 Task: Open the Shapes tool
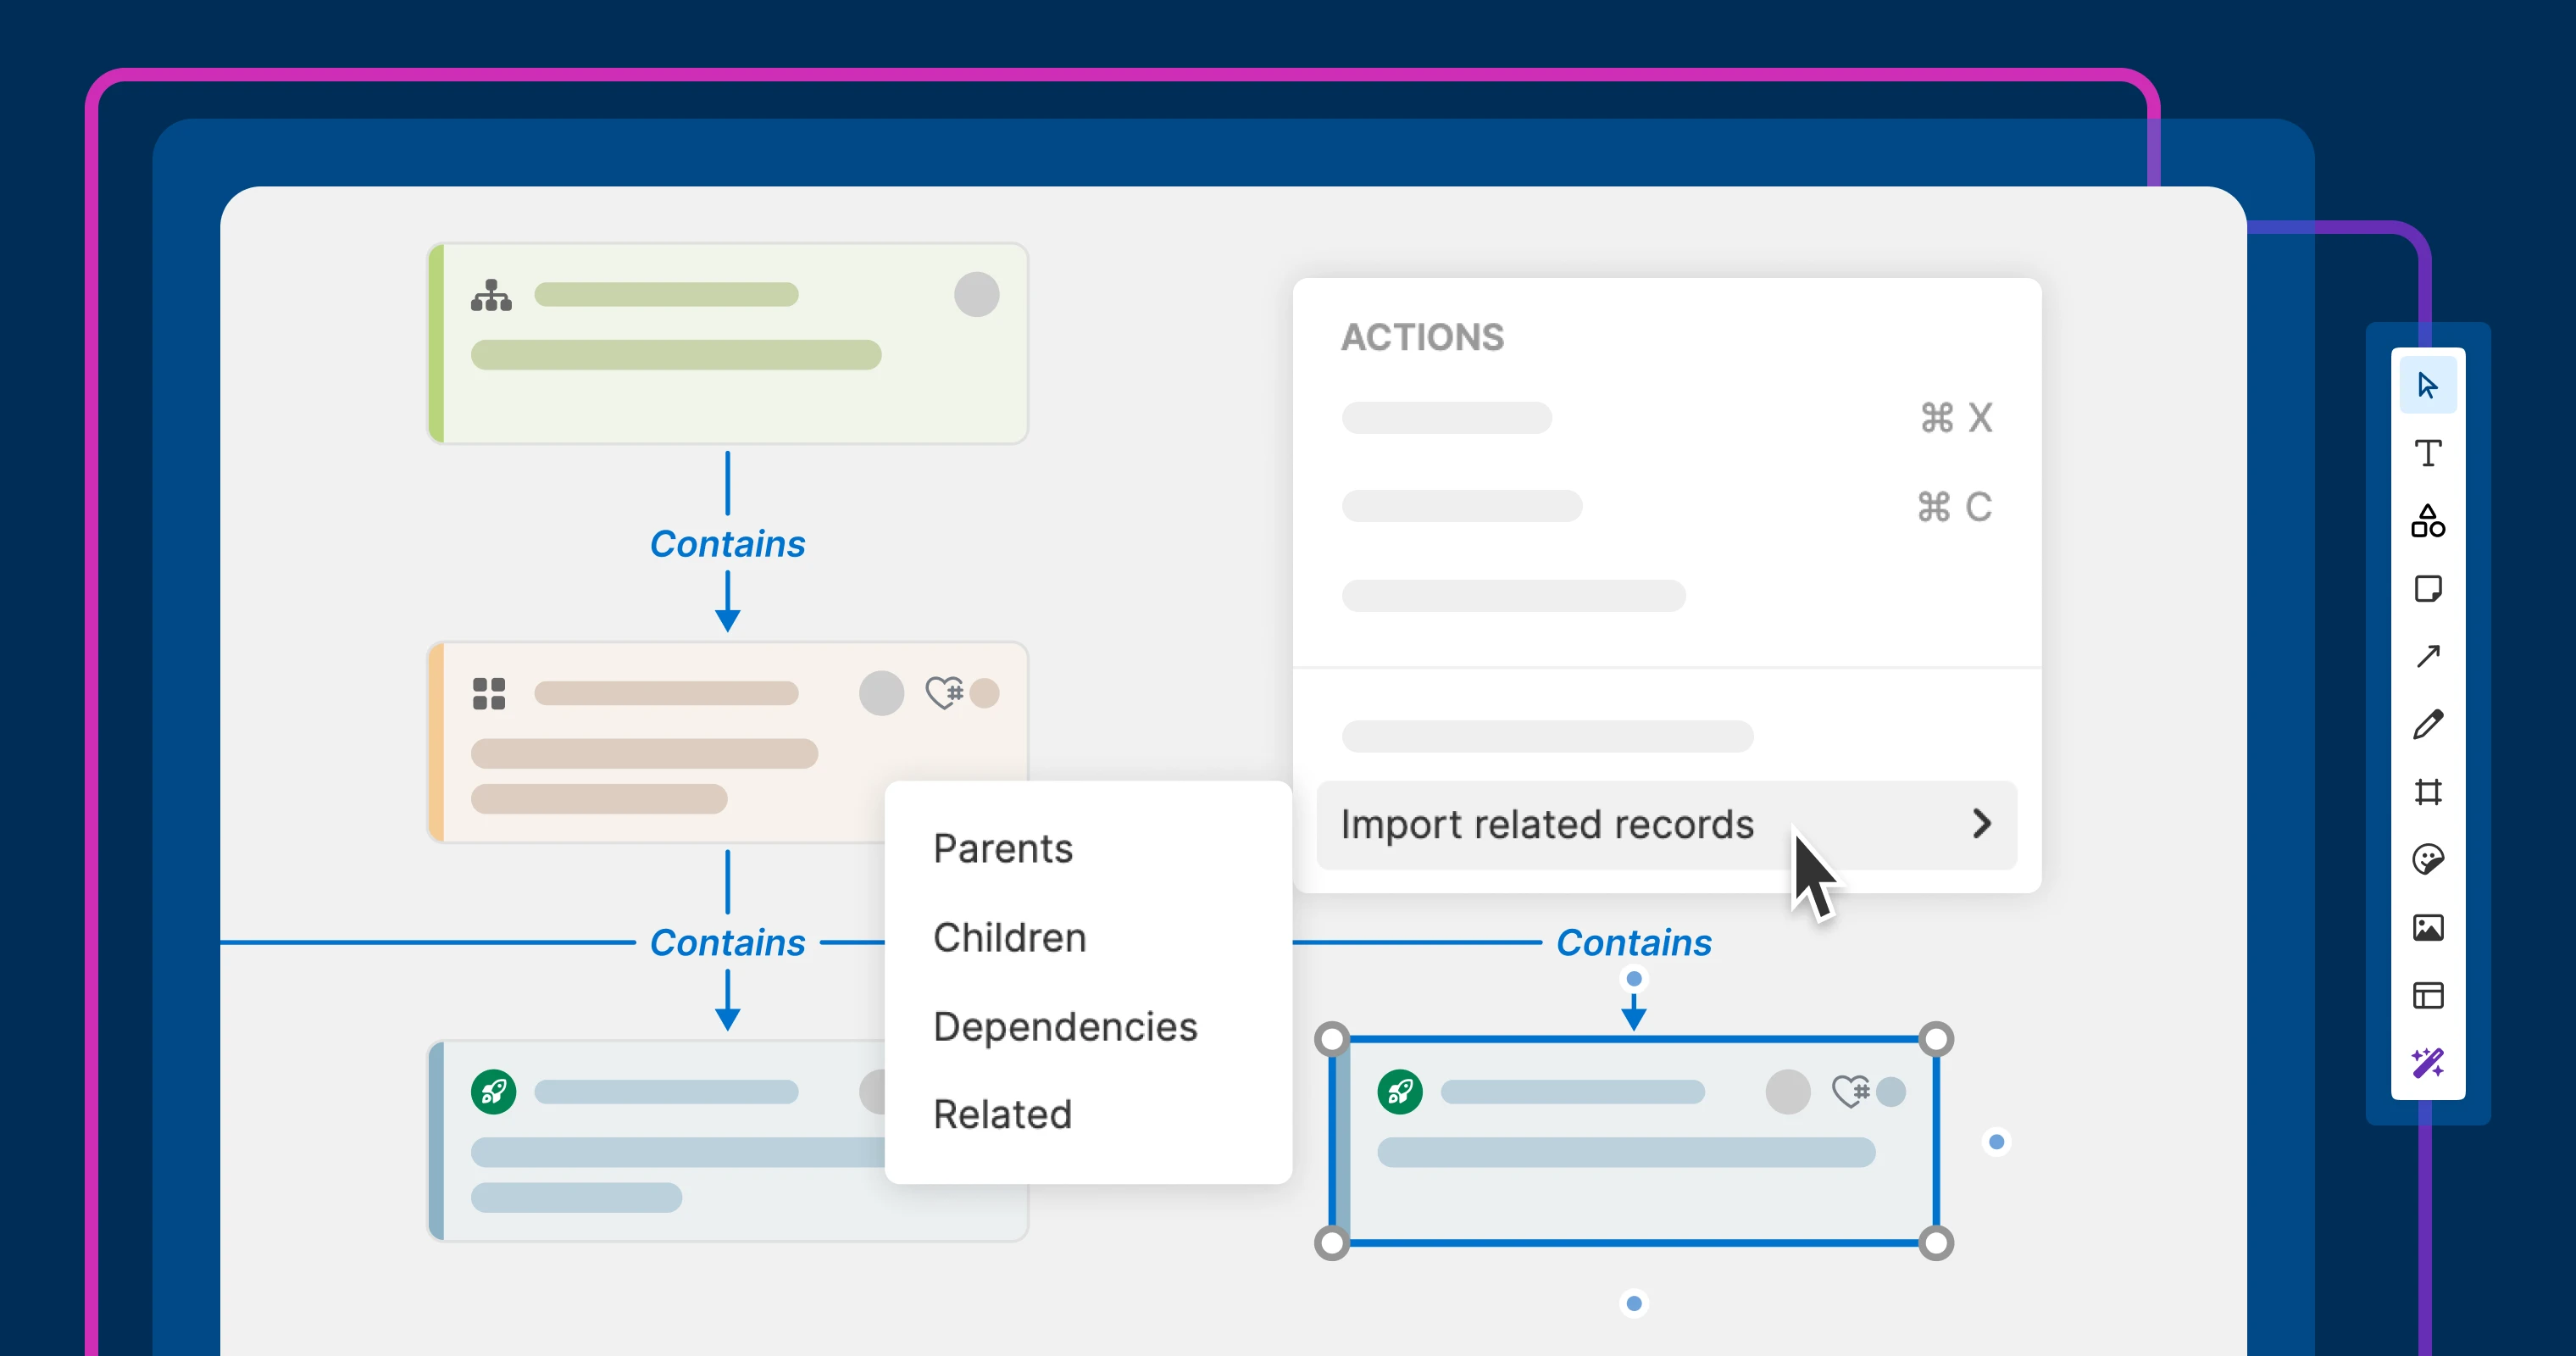coord(2427,521)
